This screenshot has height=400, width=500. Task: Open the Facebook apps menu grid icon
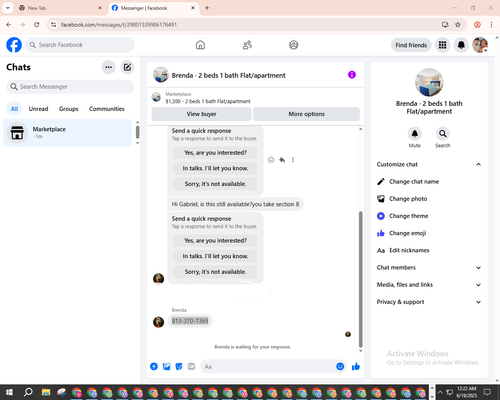tap(442, 45)
